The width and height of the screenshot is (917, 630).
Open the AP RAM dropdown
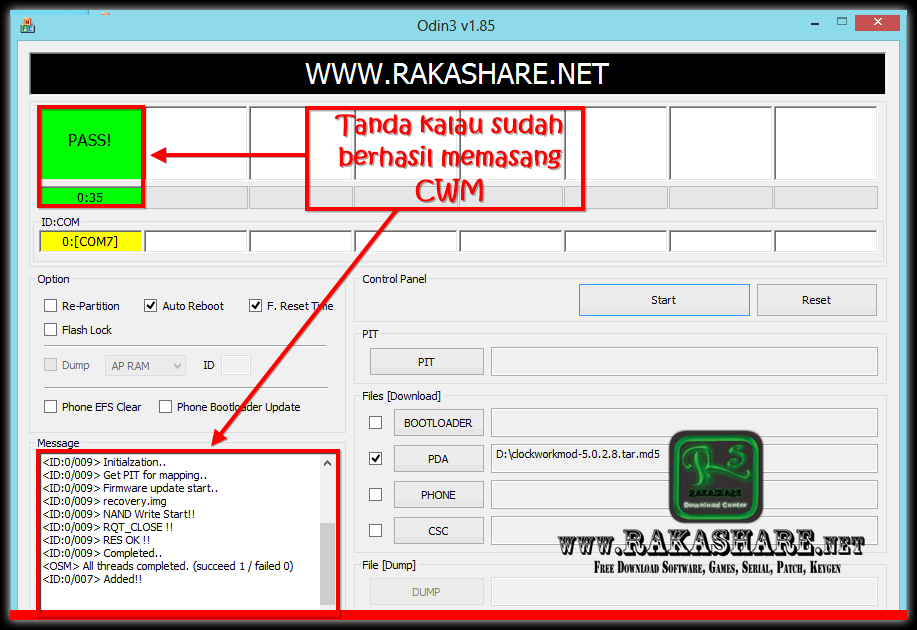pos(146,366)
